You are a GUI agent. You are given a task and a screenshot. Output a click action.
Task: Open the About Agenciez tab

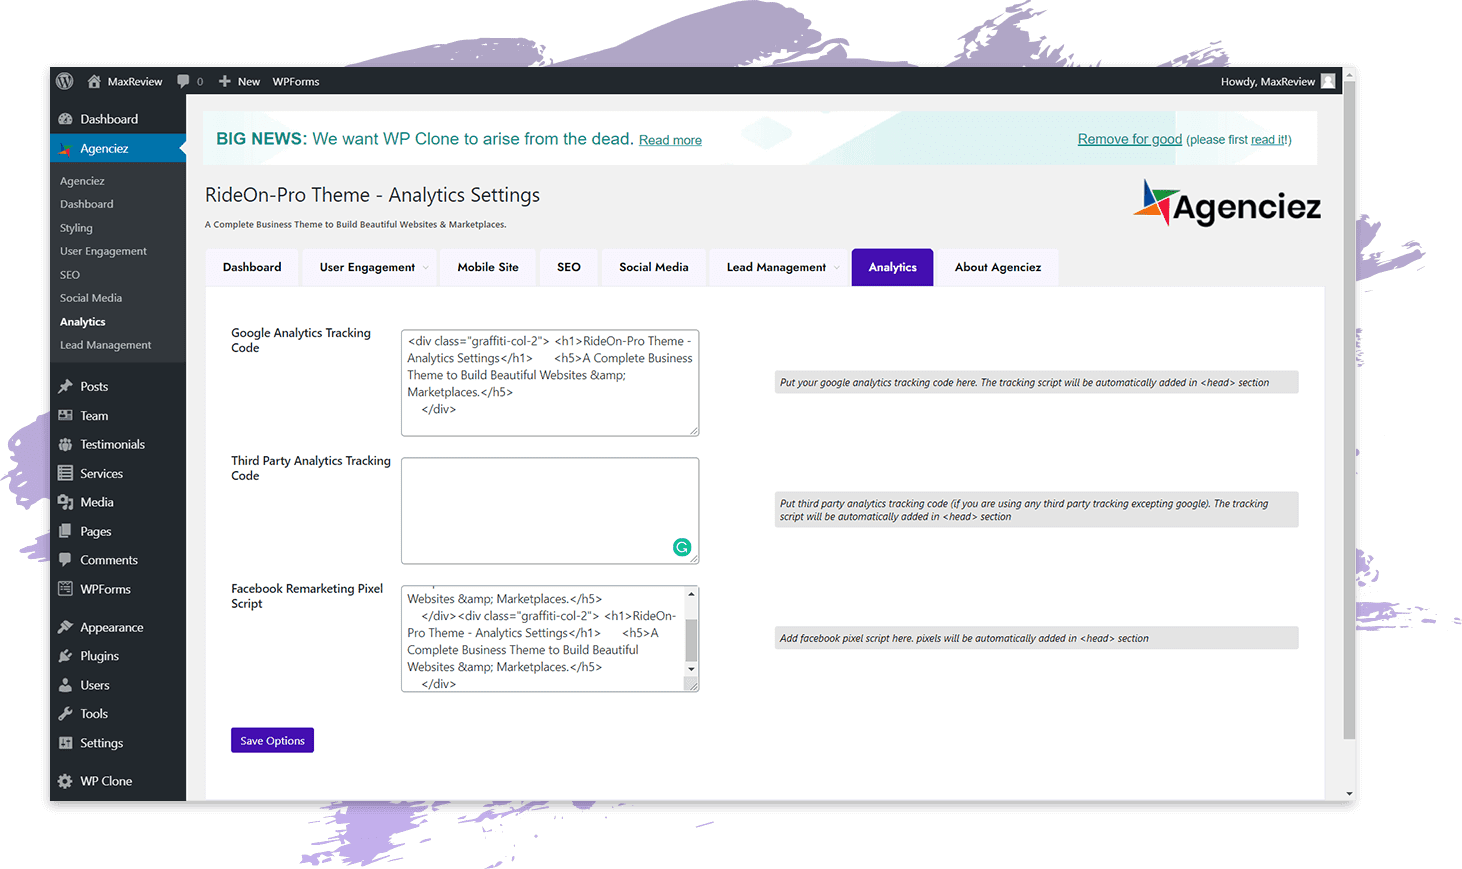[x=998, y=267]
